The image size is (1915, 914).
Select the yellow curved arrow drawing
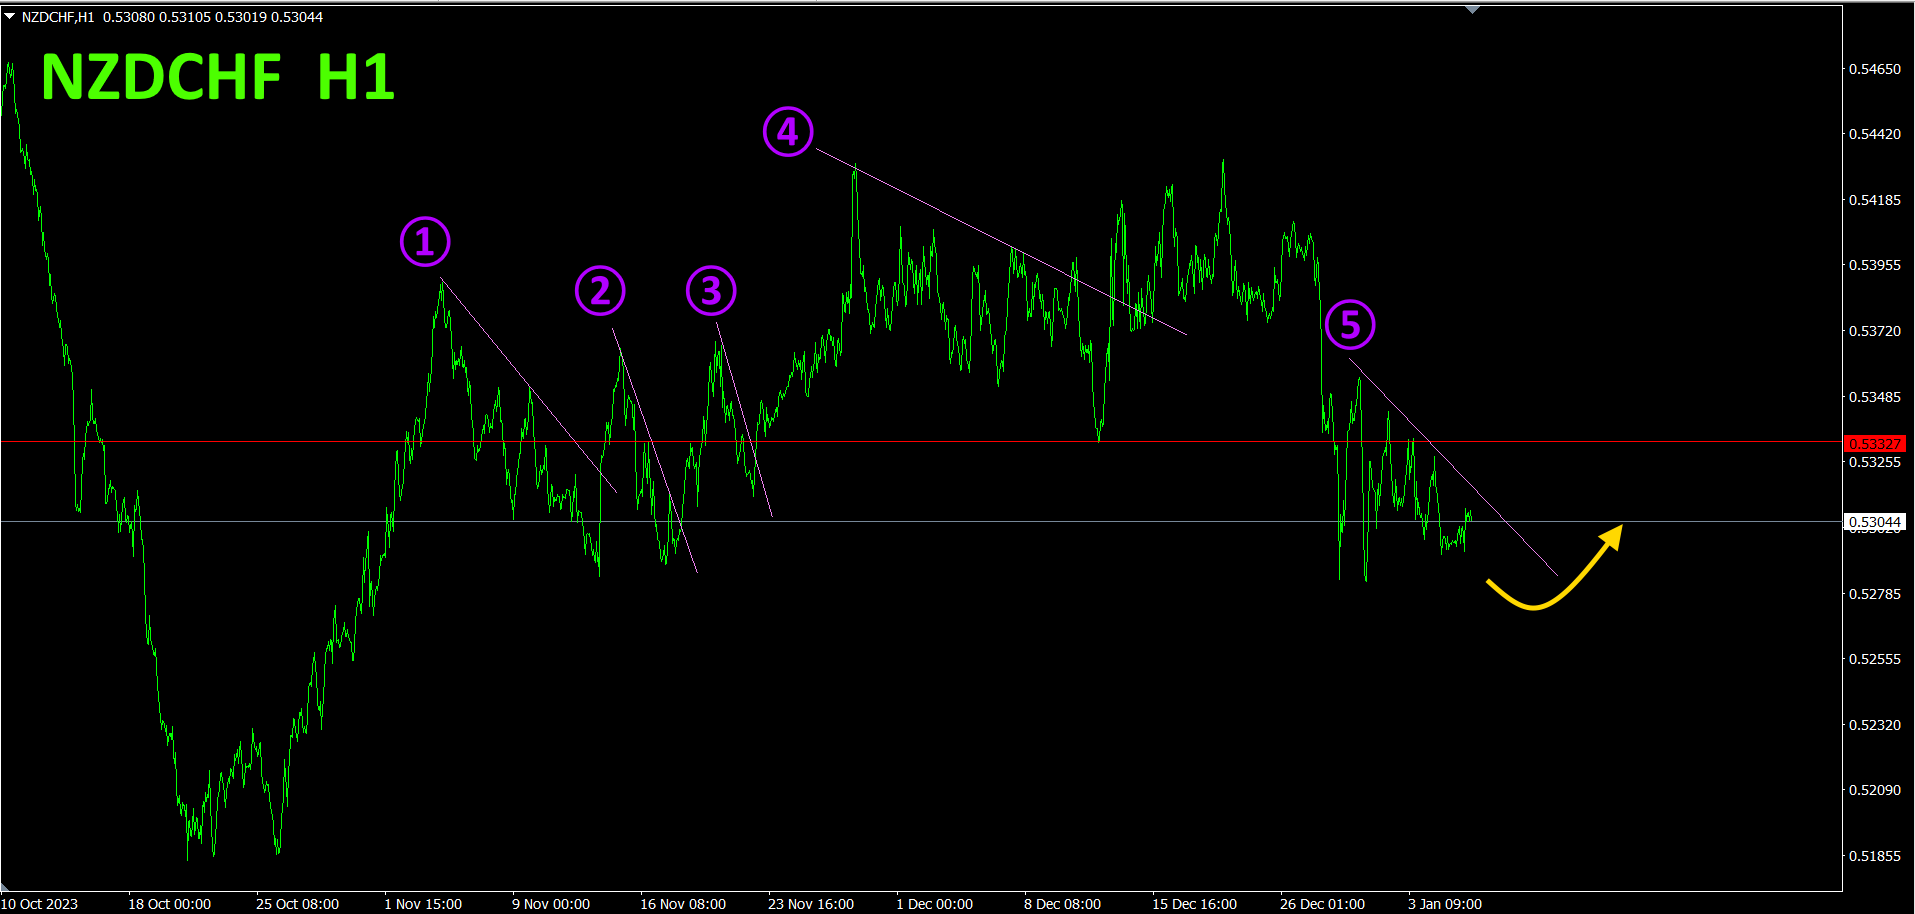pos(1556,566)
